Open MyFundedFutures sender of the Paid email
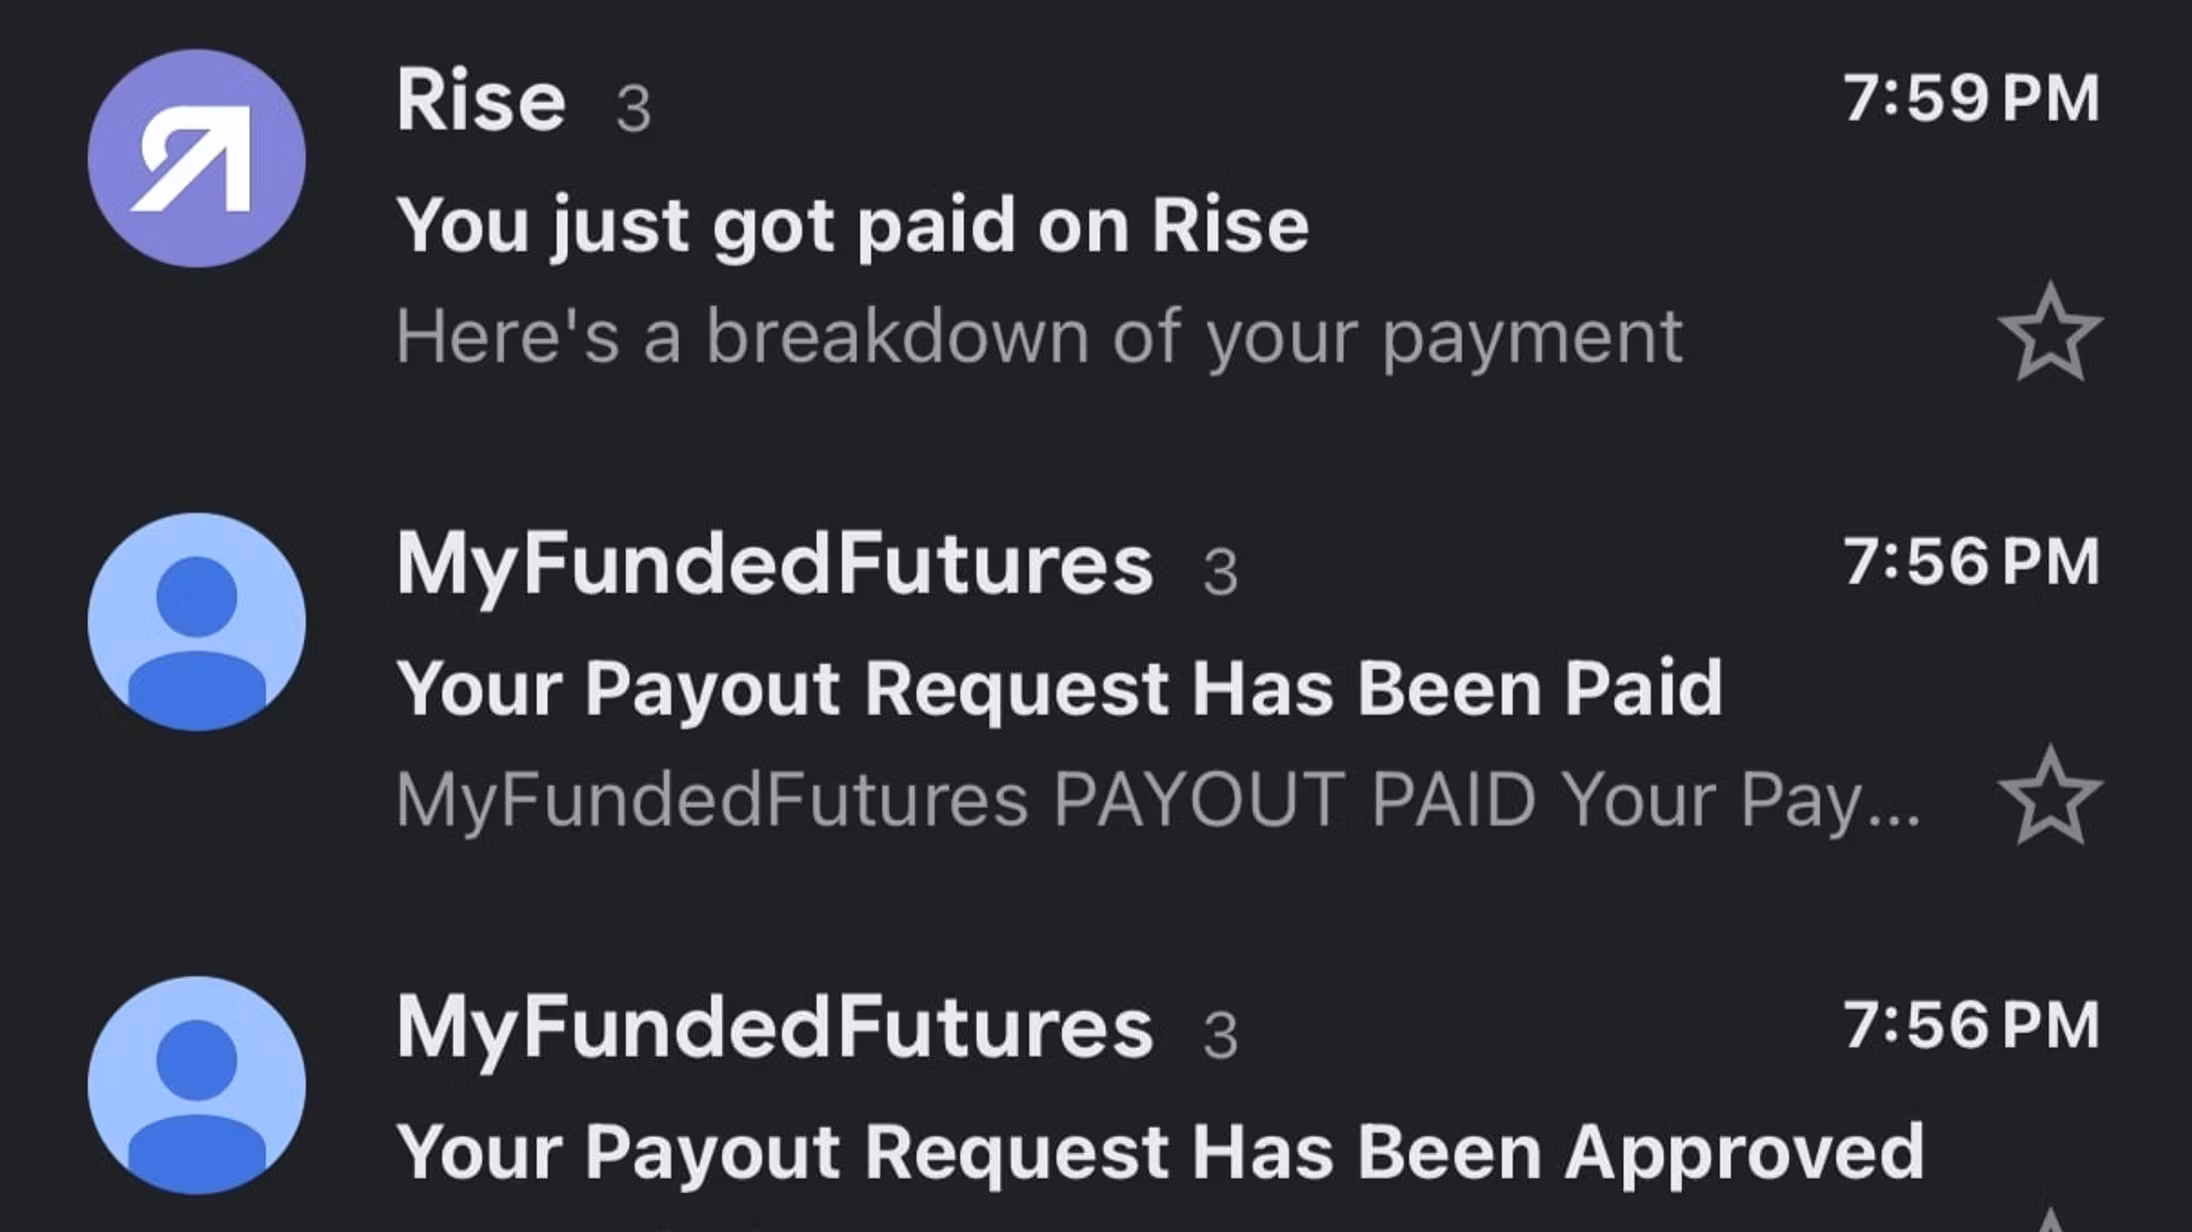2192x1232 pixels. (x=775, y=565)
